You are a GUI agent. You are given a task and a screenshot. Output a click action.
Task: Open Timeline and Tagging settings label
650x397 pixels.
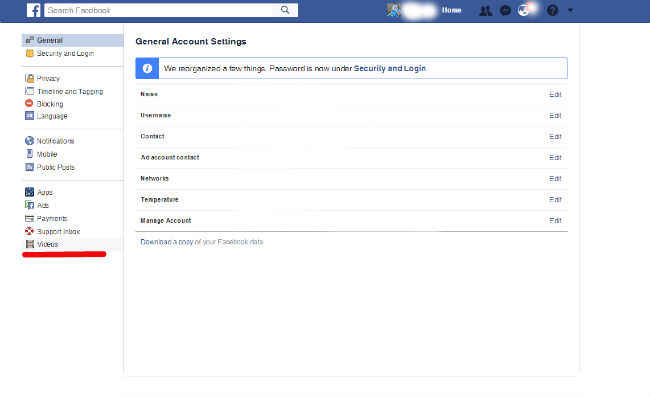pyautogui.click(x=70, y=91)
